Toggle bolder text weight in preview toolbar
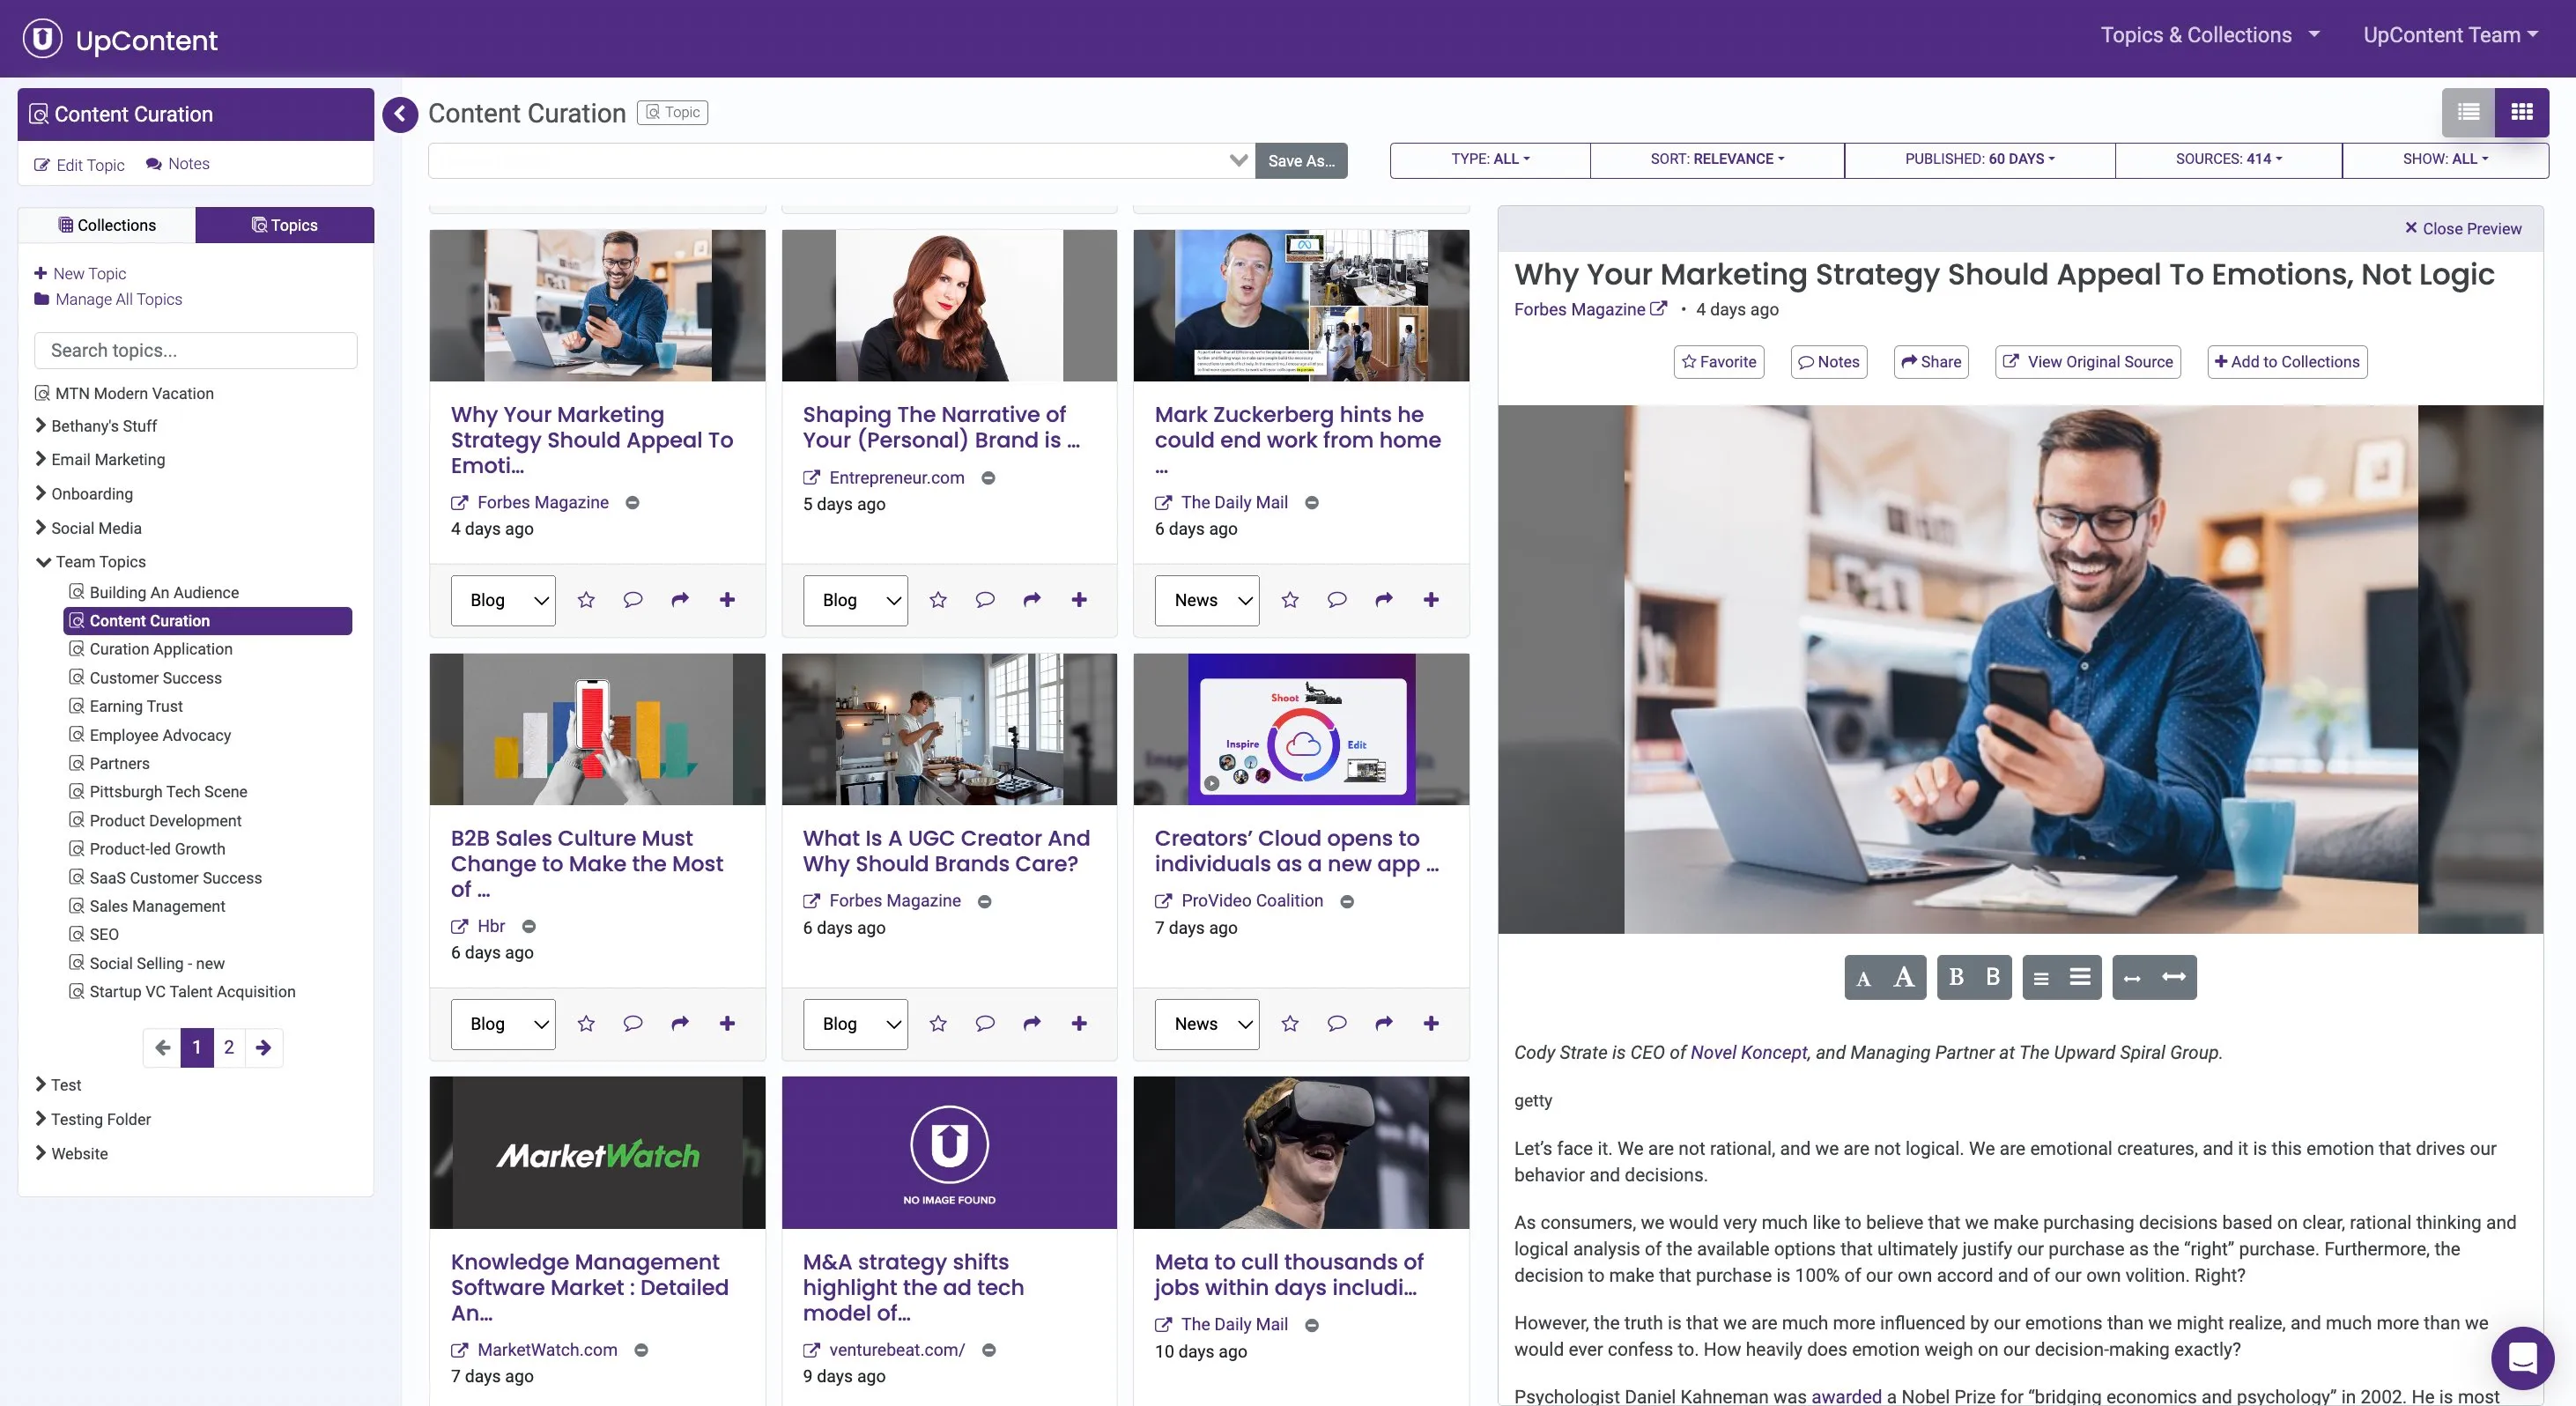2576x1406 pixels. [1992, 977]
